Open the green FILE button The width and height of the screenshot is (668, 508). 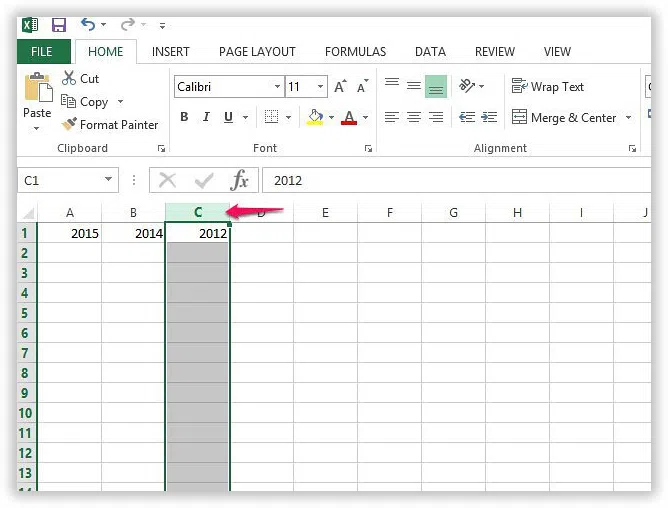pyautogui.click(x=42, y=52)
